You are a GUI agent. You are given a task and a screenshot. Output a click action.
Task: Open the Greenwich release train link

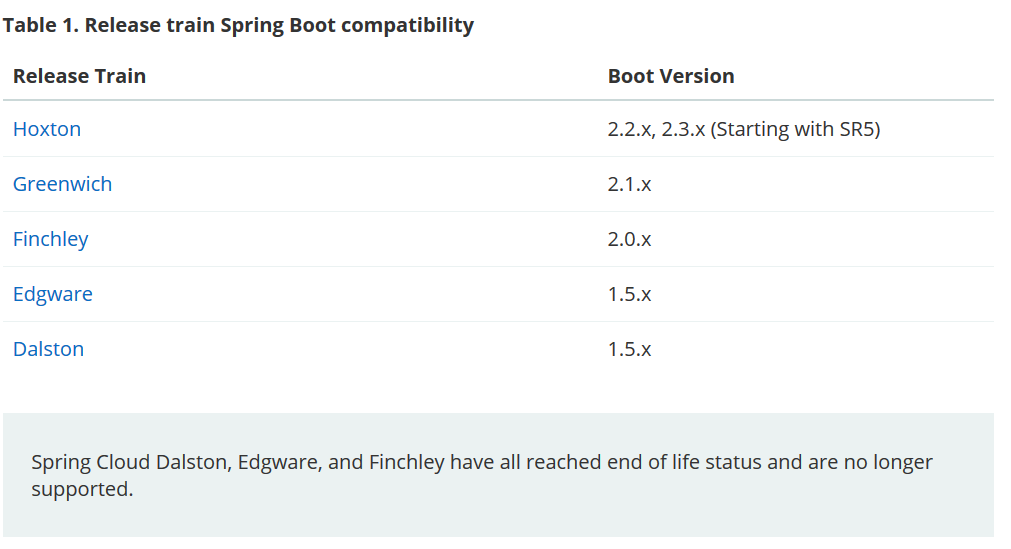62,184
